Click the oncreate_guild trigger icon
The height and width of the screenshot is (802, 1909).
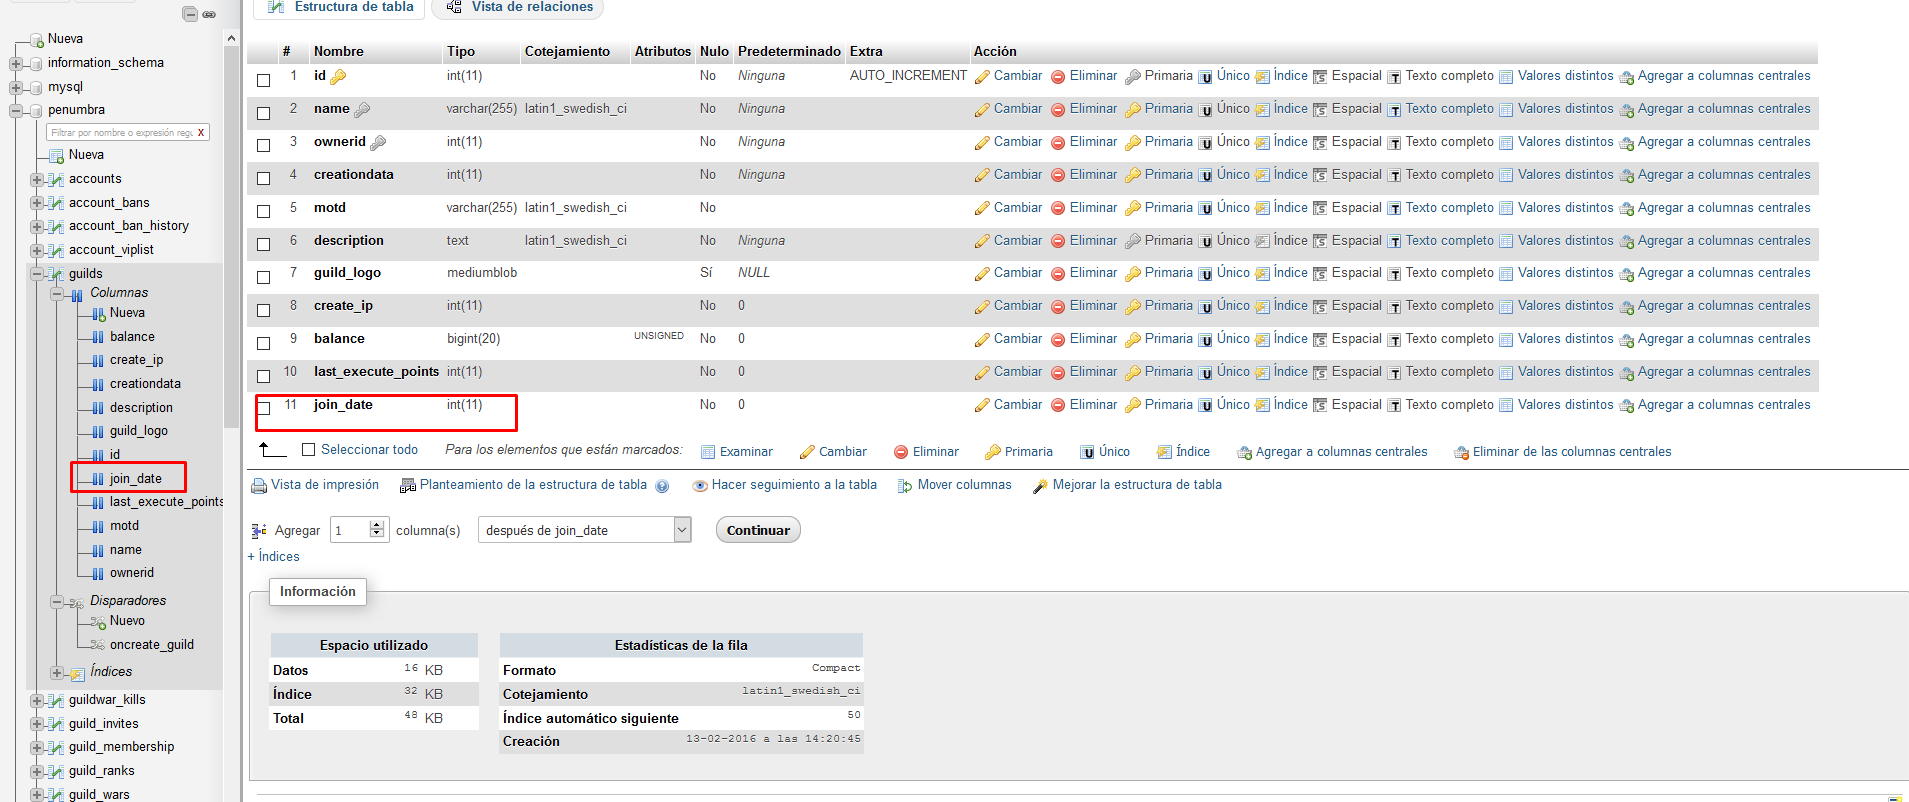(97, 645)
